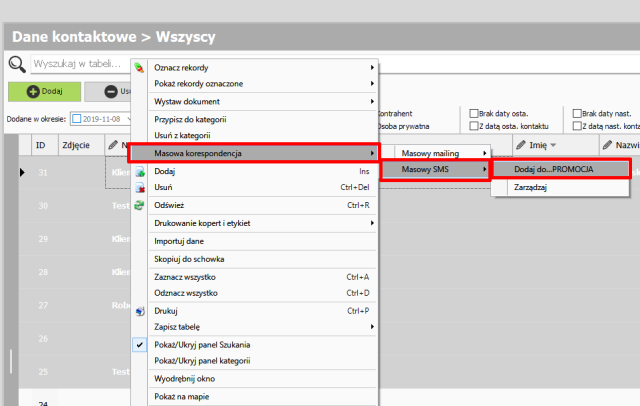The height and width of the screenshot is (406, 640).
Task: Enable the Brak daty nast. checkbox
Action: 577,113
